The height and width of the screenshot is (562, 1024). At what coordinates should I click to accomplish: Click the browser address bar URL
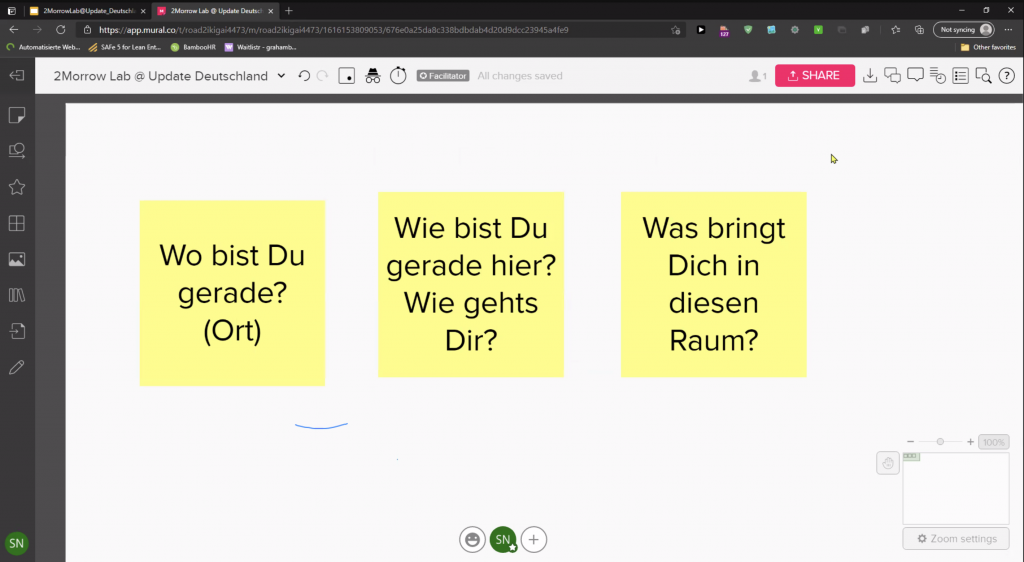tap(334, 29)
